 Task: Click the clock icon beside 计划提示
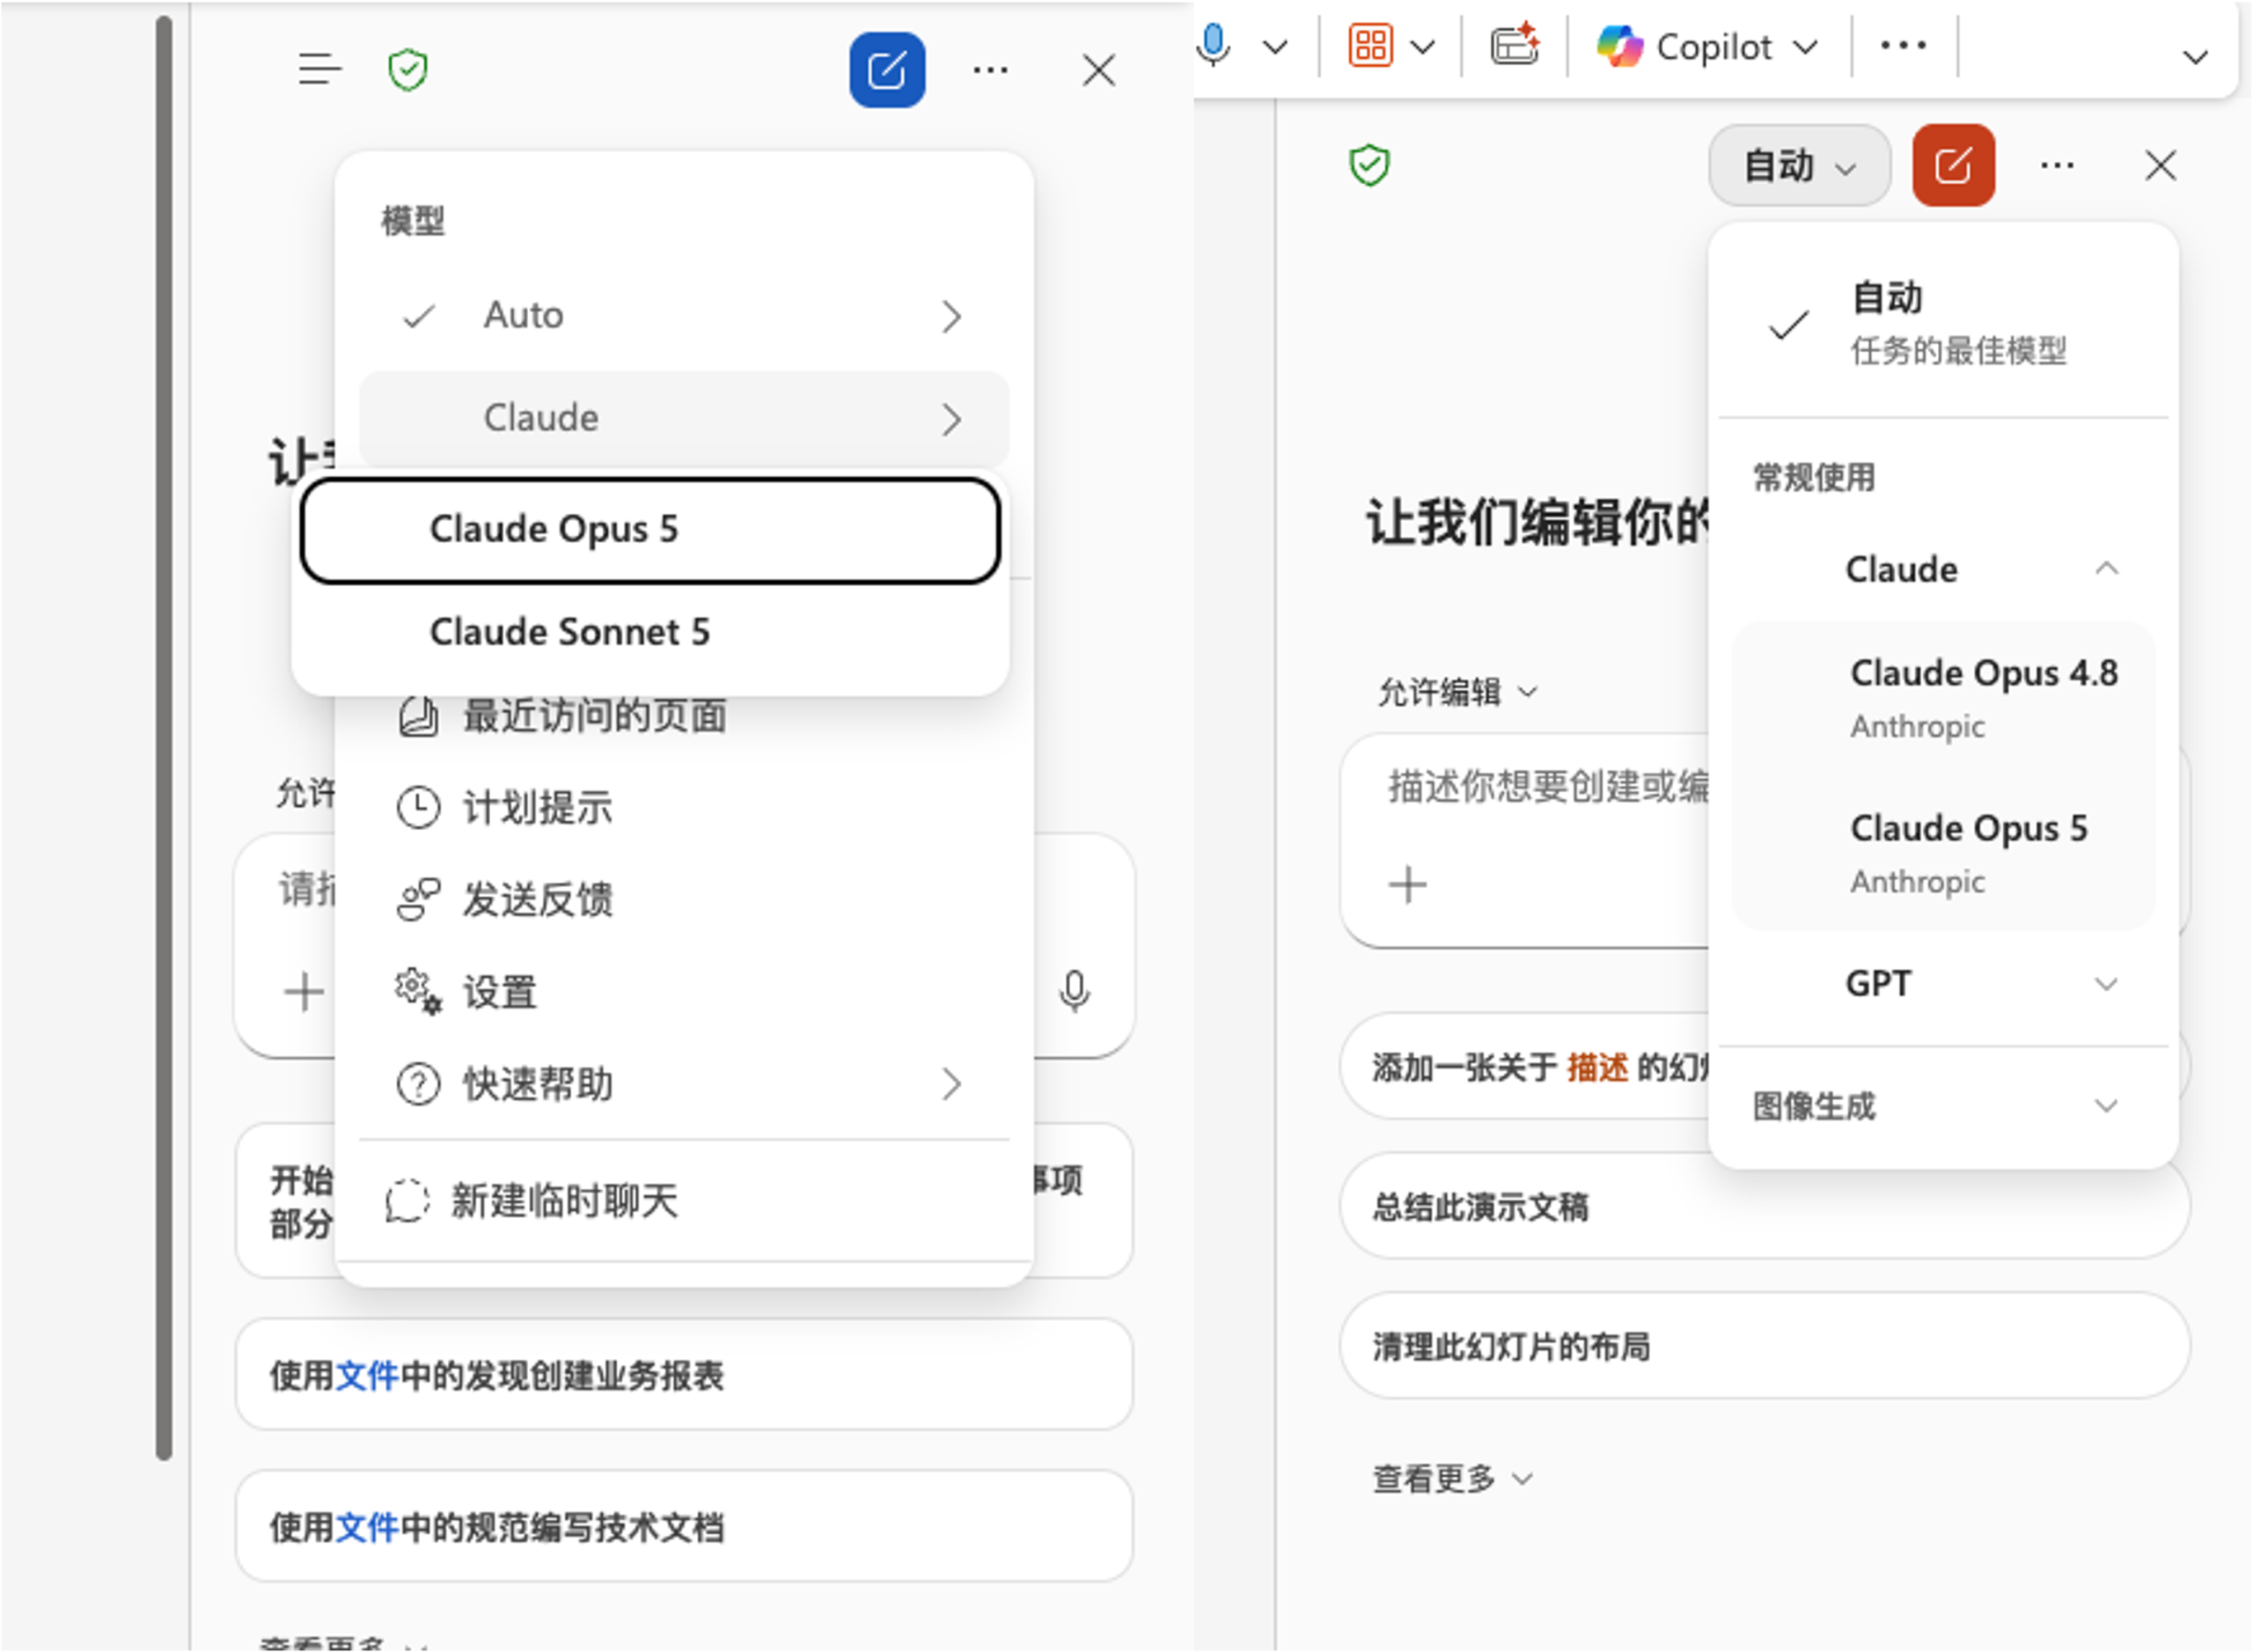pos(418,808)
